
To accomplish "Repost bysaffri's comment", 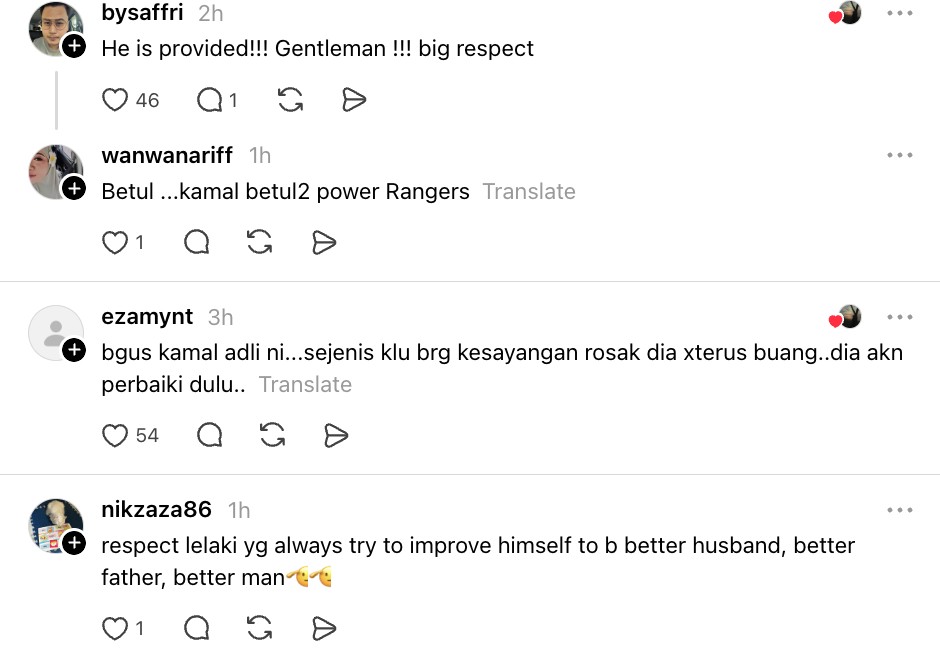I will (290, 100).
